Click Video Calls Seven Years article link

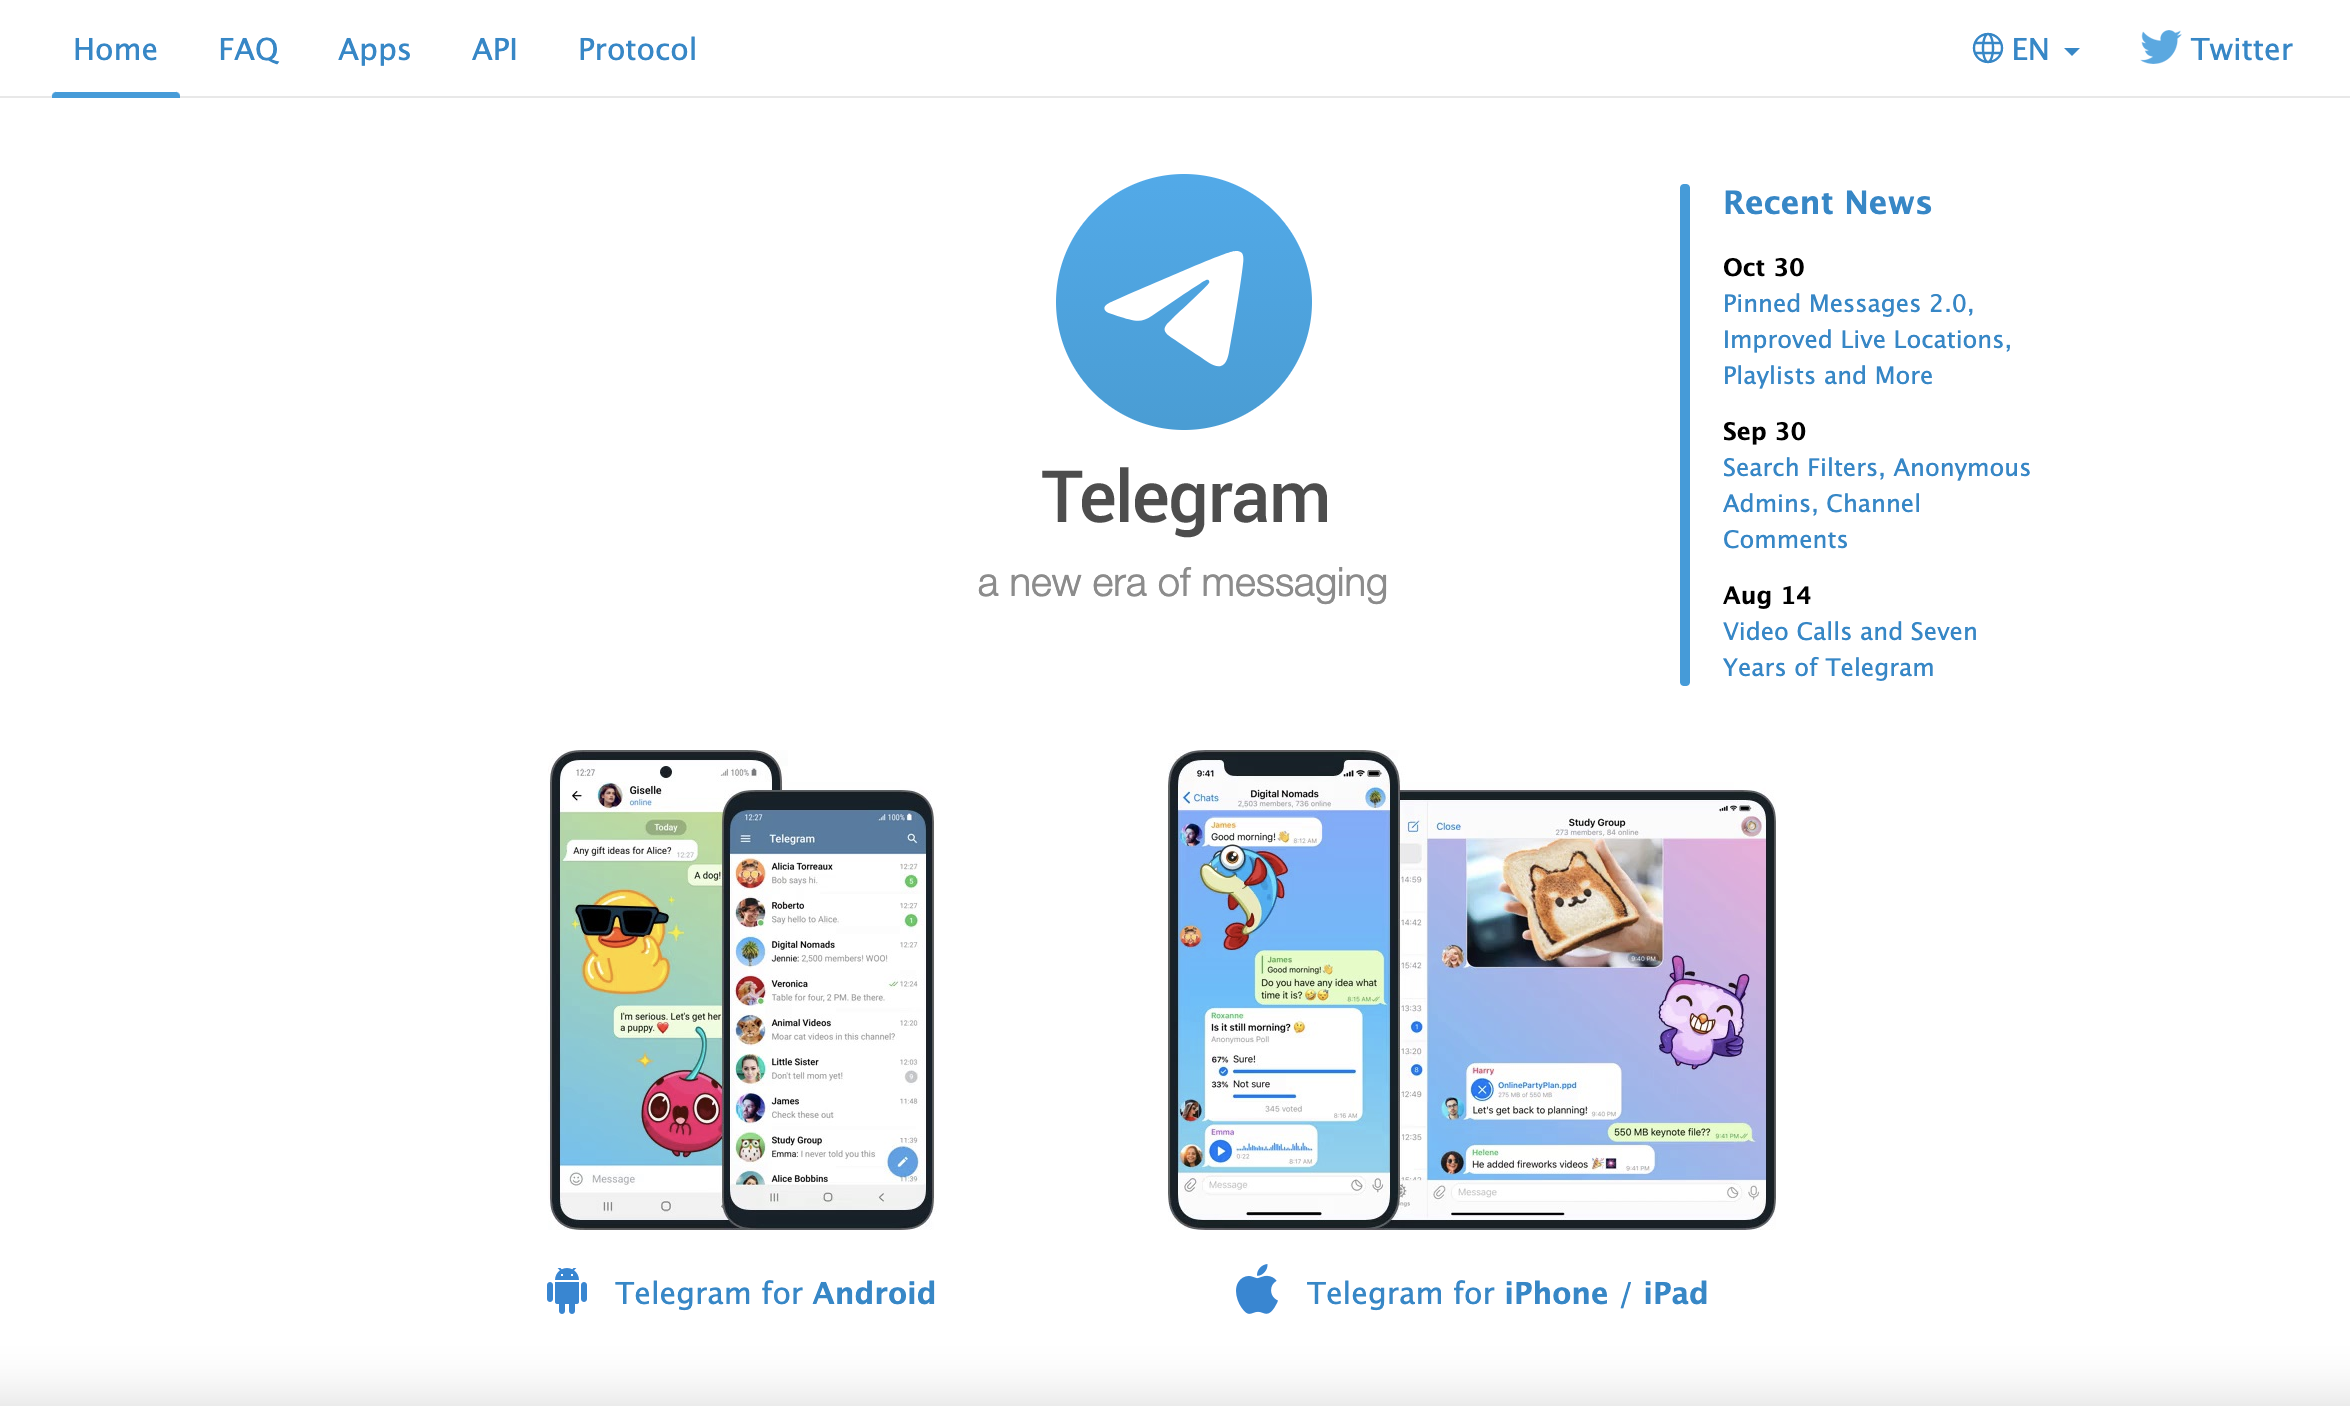point(1850,649)
